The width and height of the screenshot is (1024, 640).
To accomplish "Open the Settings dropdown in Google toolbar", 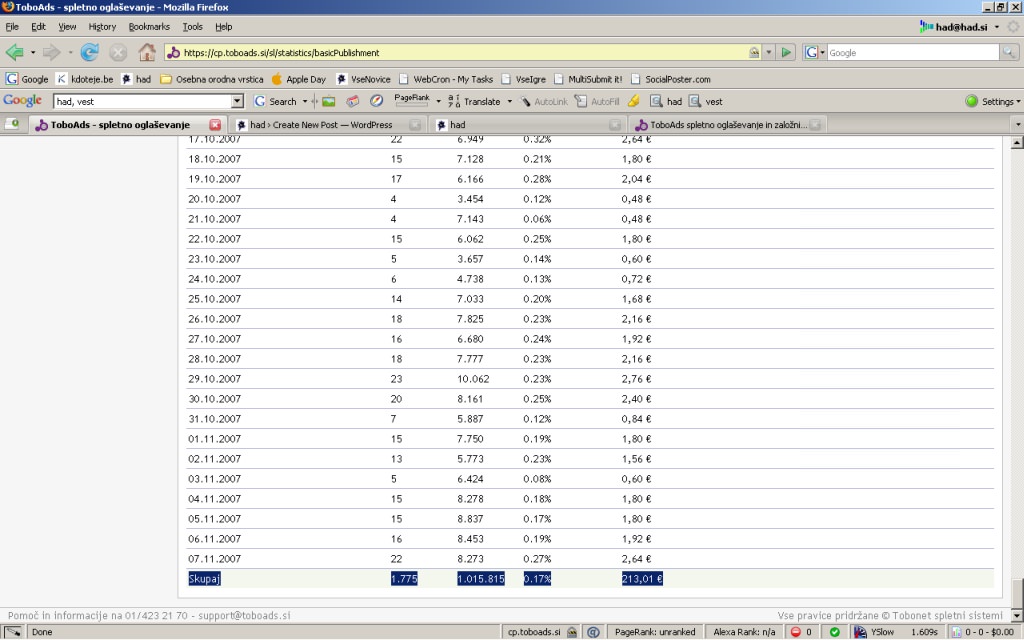I will pyautogui.click(x=992, y=101).
